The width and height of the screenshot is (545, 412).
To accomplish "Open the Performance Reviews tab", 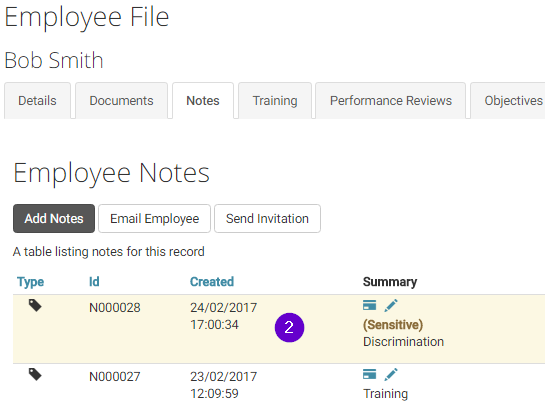I will (391, 100).
